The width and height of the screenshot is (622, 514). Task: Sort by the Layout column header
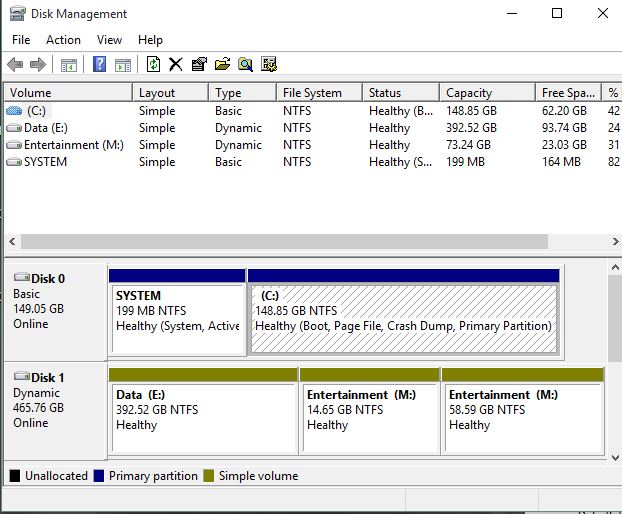pyautogui.click(x=171, y=92)
